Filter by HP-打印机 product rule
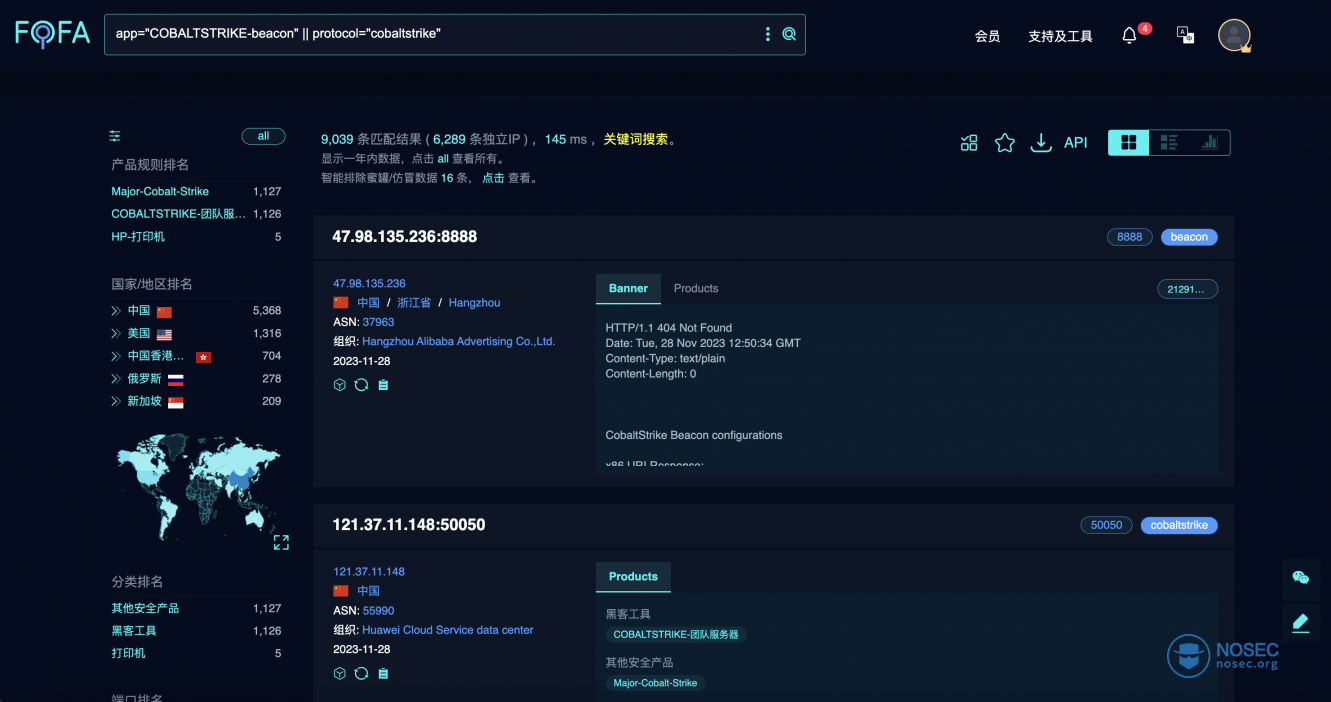The image size is (1331, 702). pyautogui.click(x=138, y=237)
